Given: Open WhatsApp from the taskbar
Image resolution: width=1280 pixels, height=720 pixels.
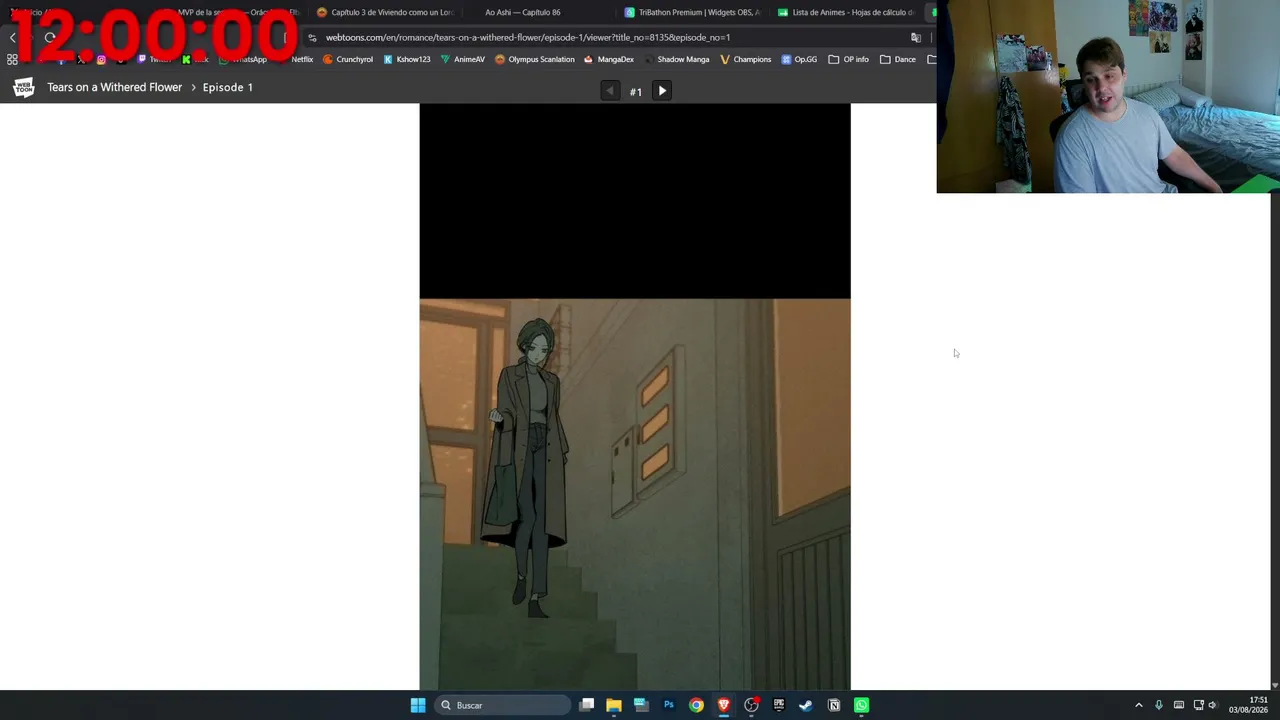Looking at the screenshot, I should (x=861, y=706).
